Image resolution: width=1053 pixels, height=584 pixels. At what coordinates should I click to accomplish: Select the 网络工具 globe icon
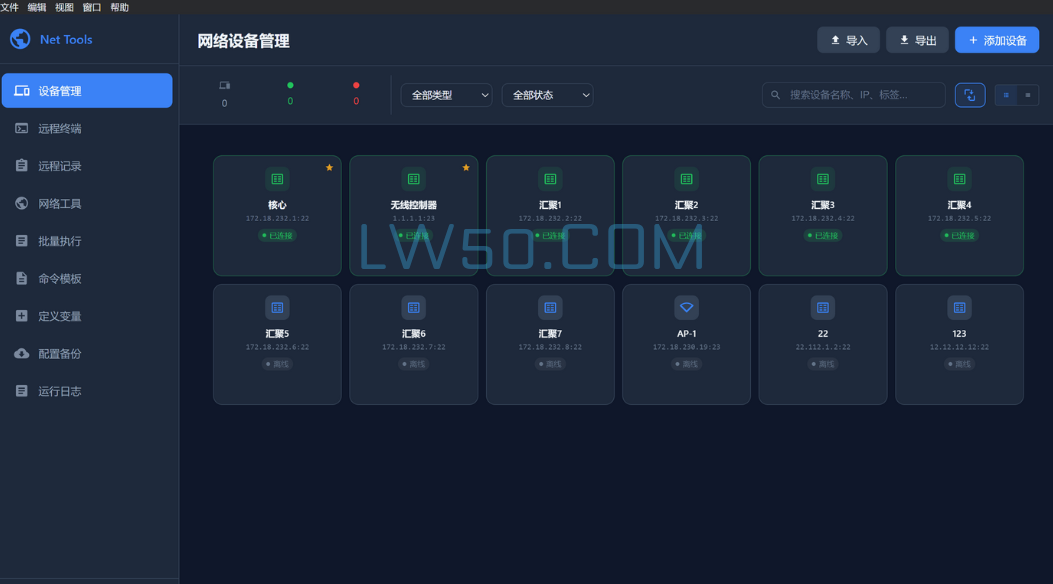pyautogui.click(x=22, y=203)
